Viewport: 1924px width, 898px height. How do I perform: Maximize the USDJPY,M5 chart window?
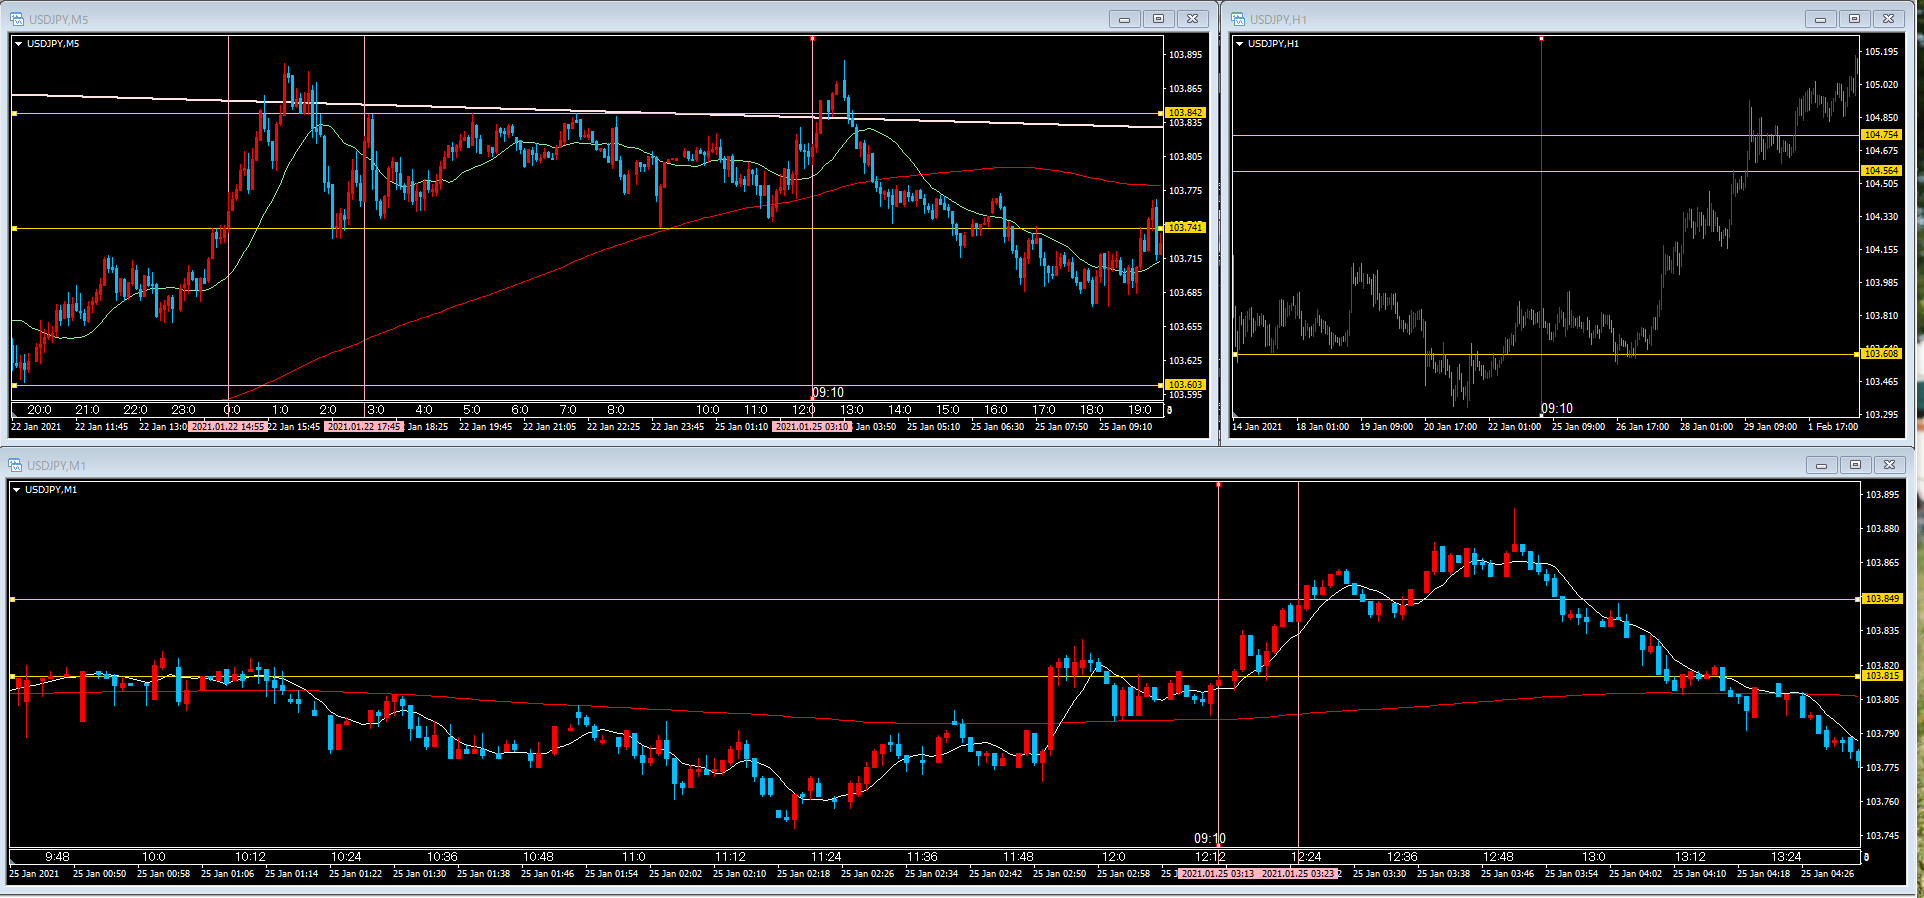[x=1158, y=19]
